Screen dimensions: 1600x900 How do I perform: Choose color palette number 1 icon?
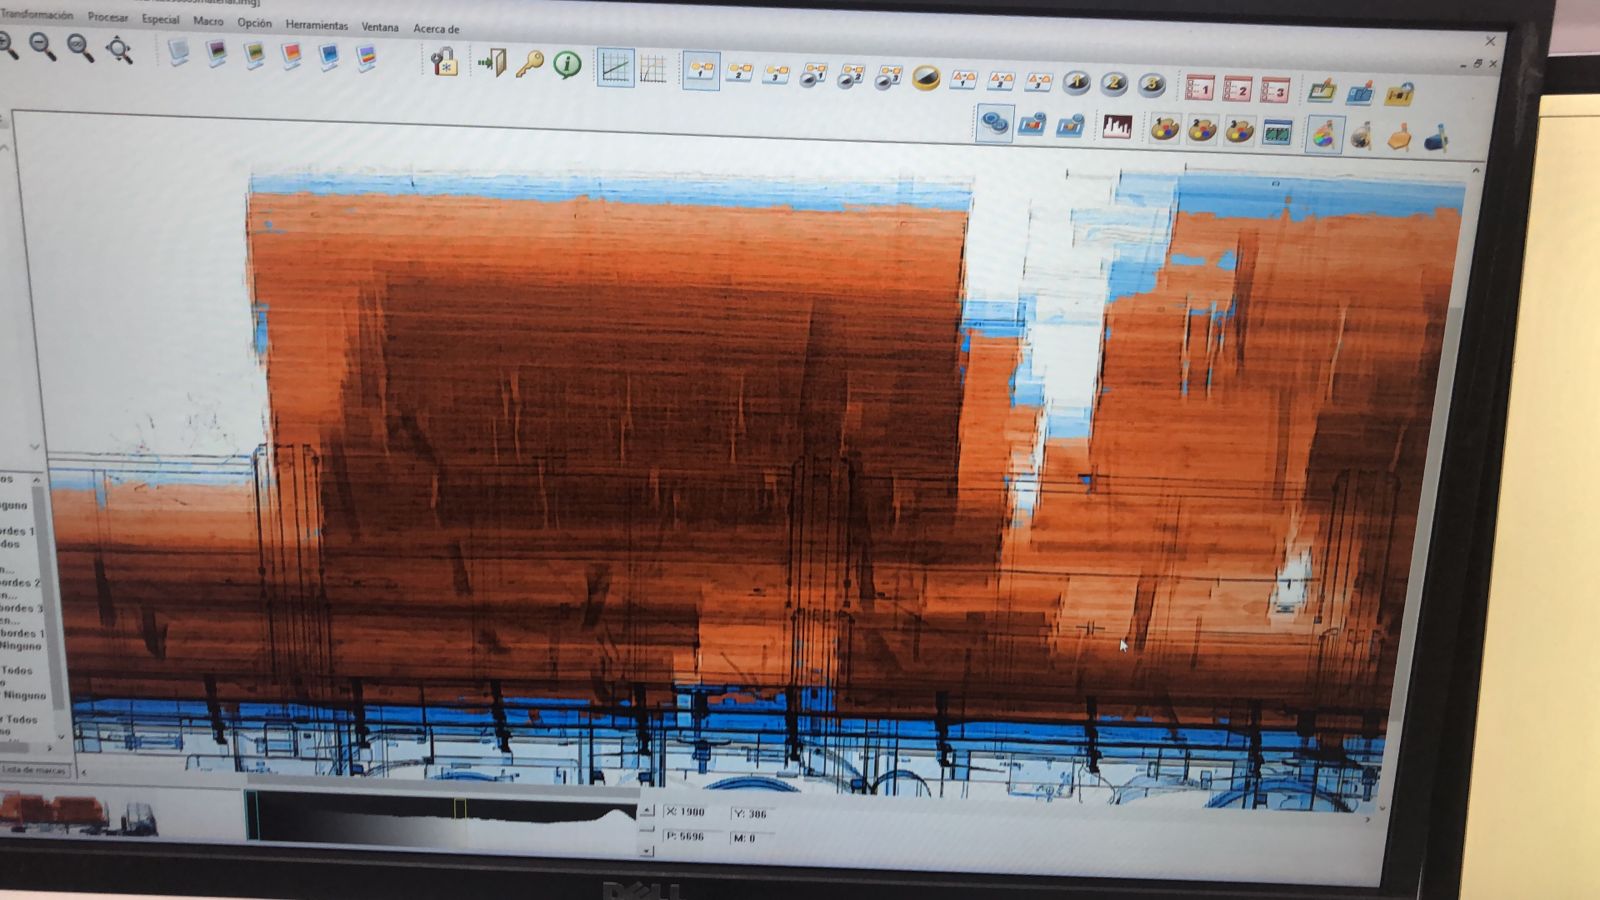click(1164, 129)
